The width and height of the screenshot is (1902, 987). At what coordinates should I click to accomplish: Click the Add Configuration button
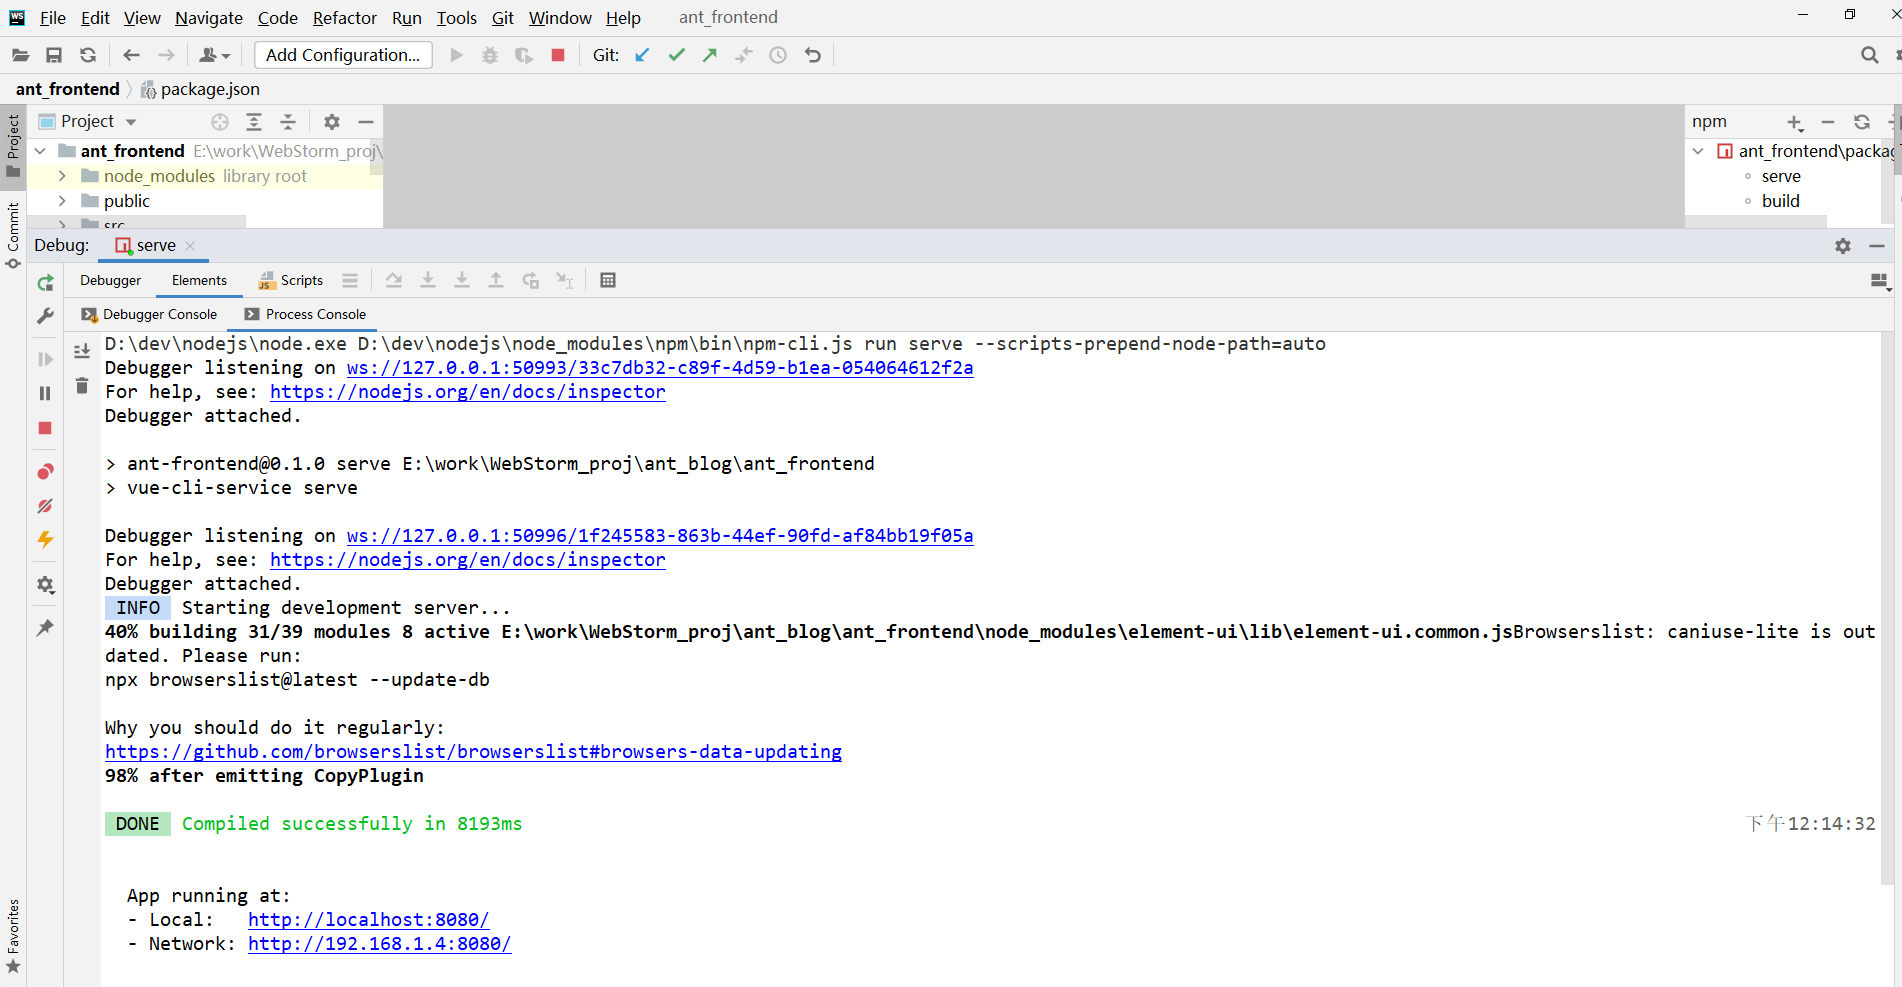coord(343,55)
